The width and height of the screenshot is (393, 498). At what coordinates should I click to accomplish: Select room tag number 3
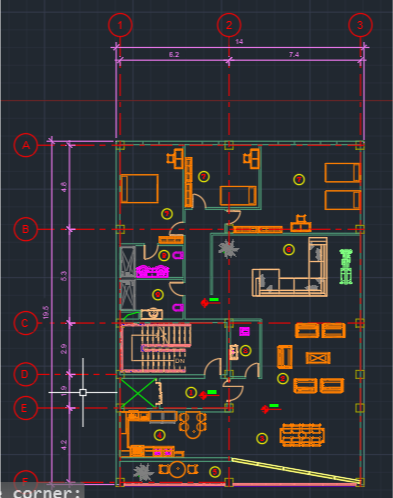click(x=262, y=438)
